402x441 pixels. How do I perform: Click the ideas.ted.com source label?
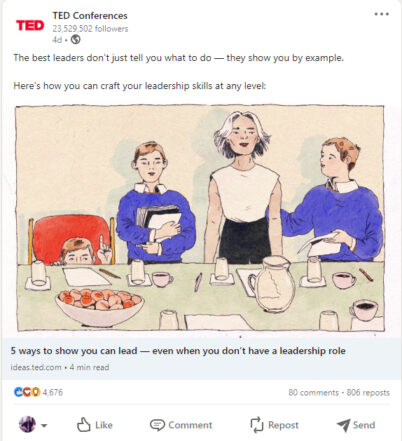coord(36,367)
